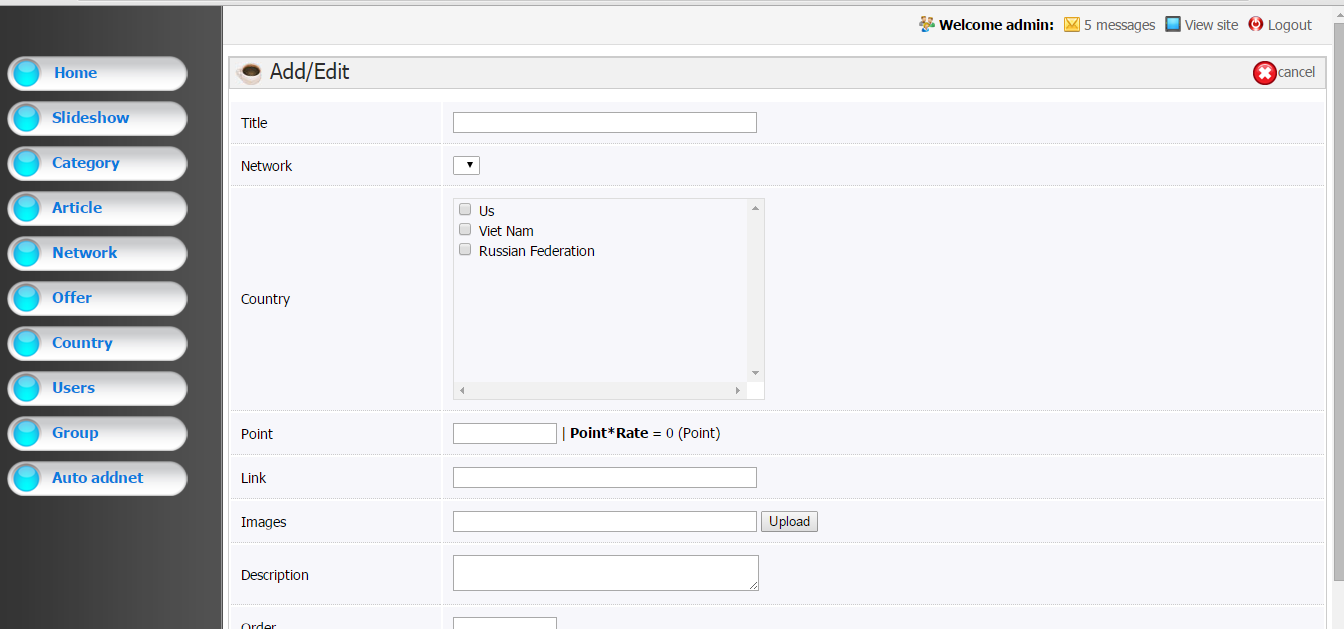This screenshot has height=629, width=1344.
Task: Open the Network dropdown
Action: [x=467, y=165]
